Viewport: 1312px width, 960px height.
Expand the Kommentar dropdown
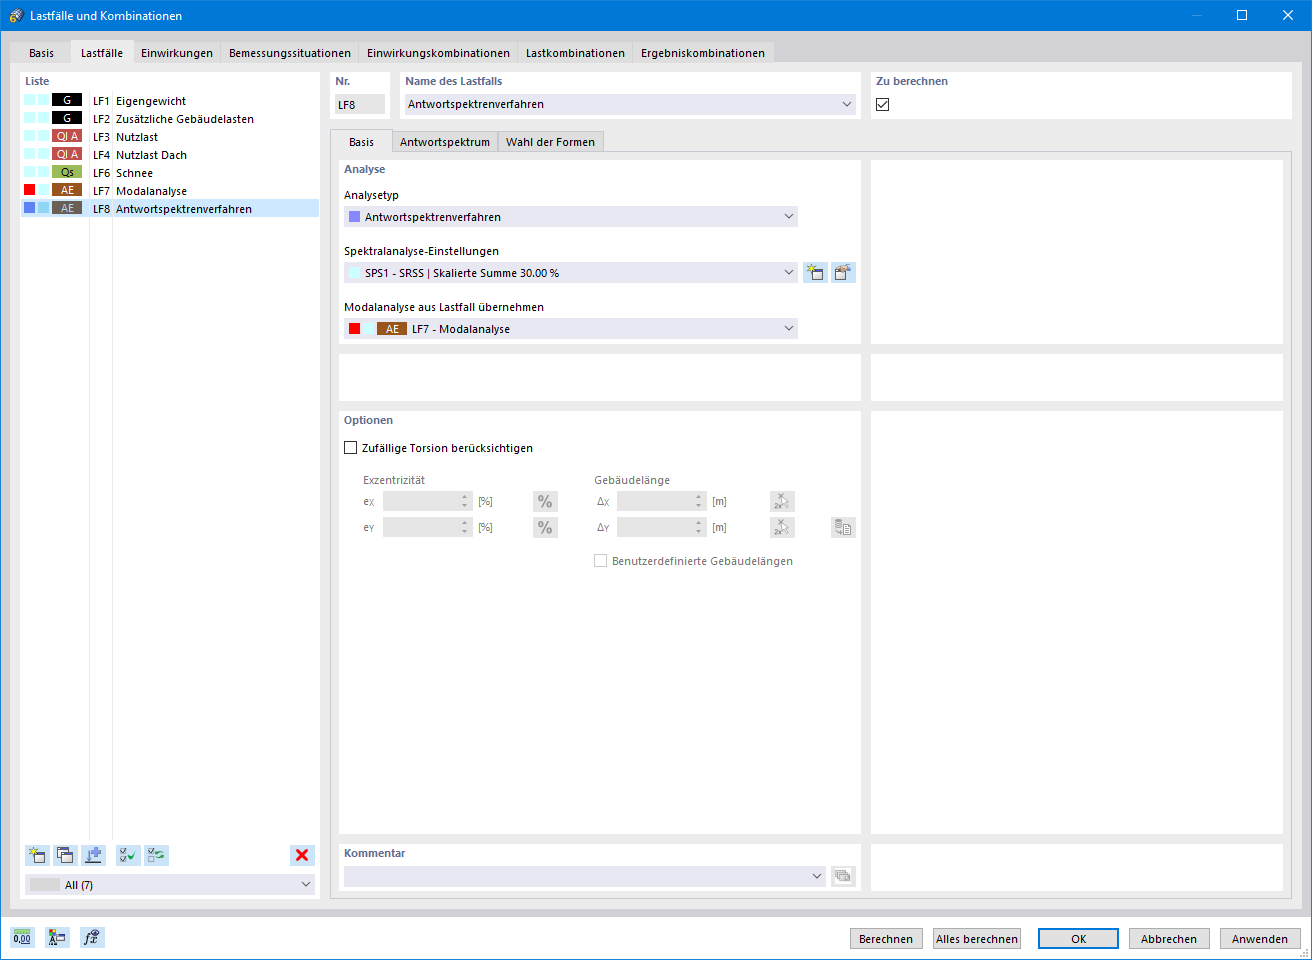(x=816, y=876)
